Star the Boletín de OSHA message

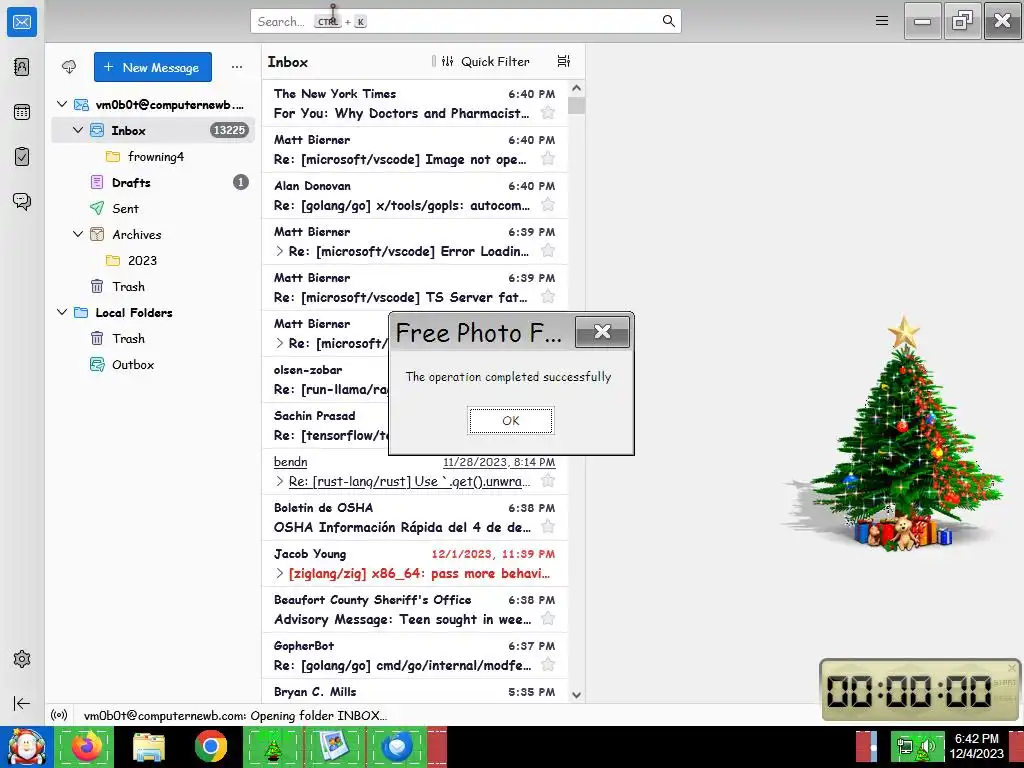(548, 526)
